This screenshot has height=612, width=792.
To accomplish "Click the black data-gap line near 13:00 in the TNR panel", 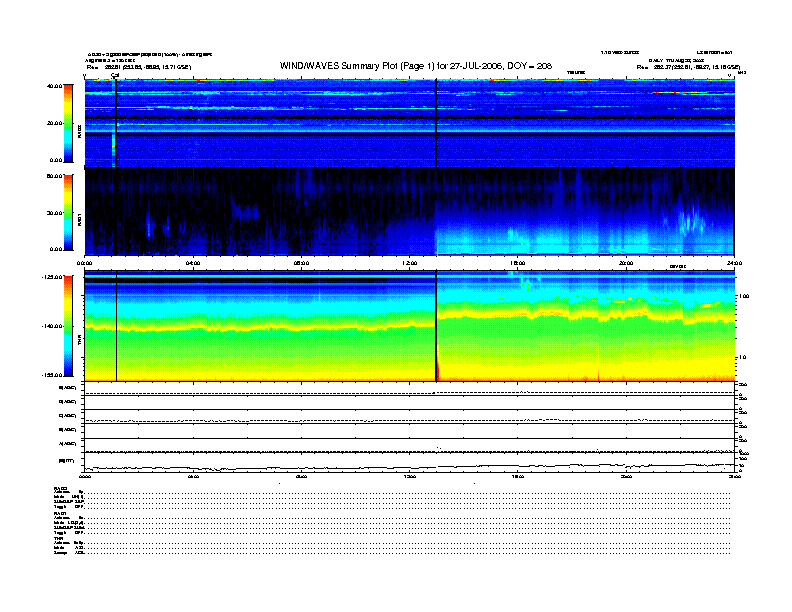I will 436,326.
